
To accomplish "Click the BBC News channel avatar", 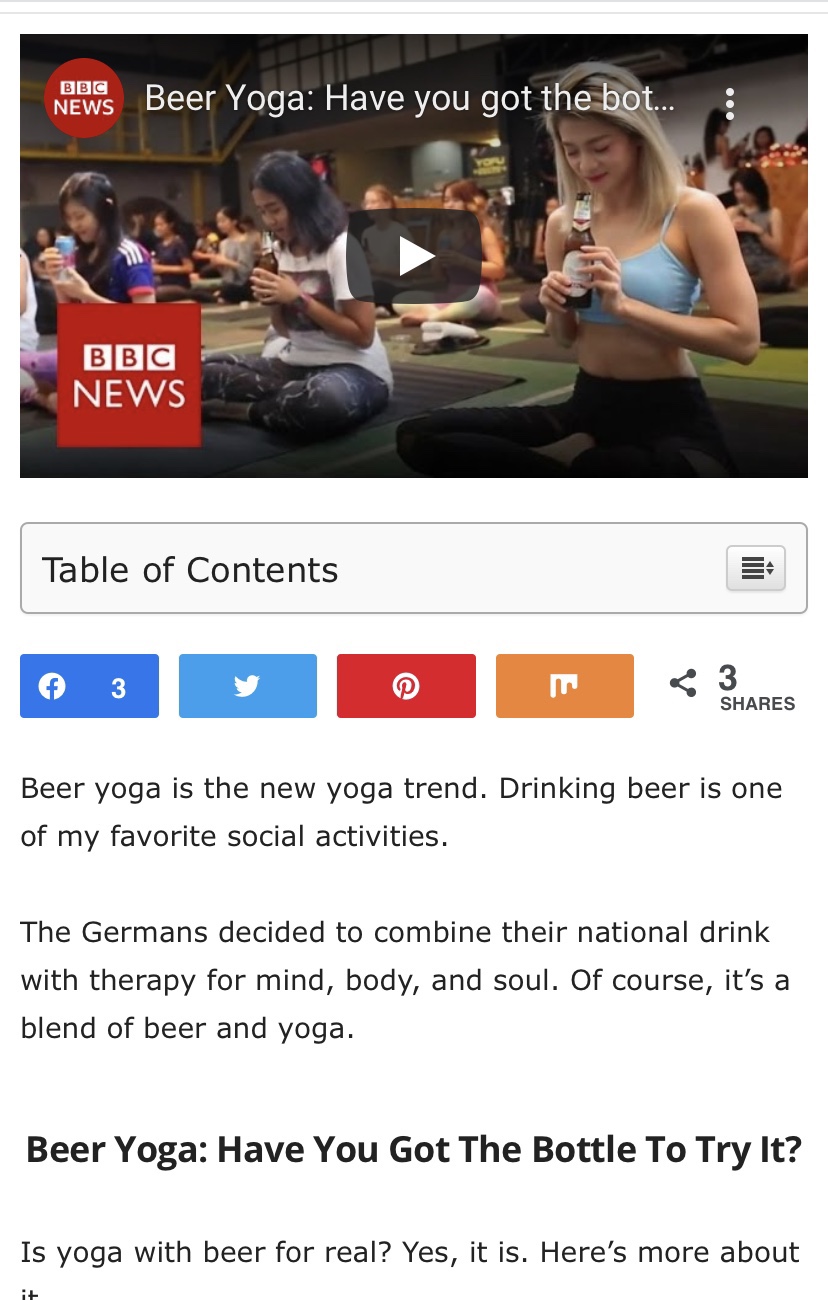I will point(83,98).
